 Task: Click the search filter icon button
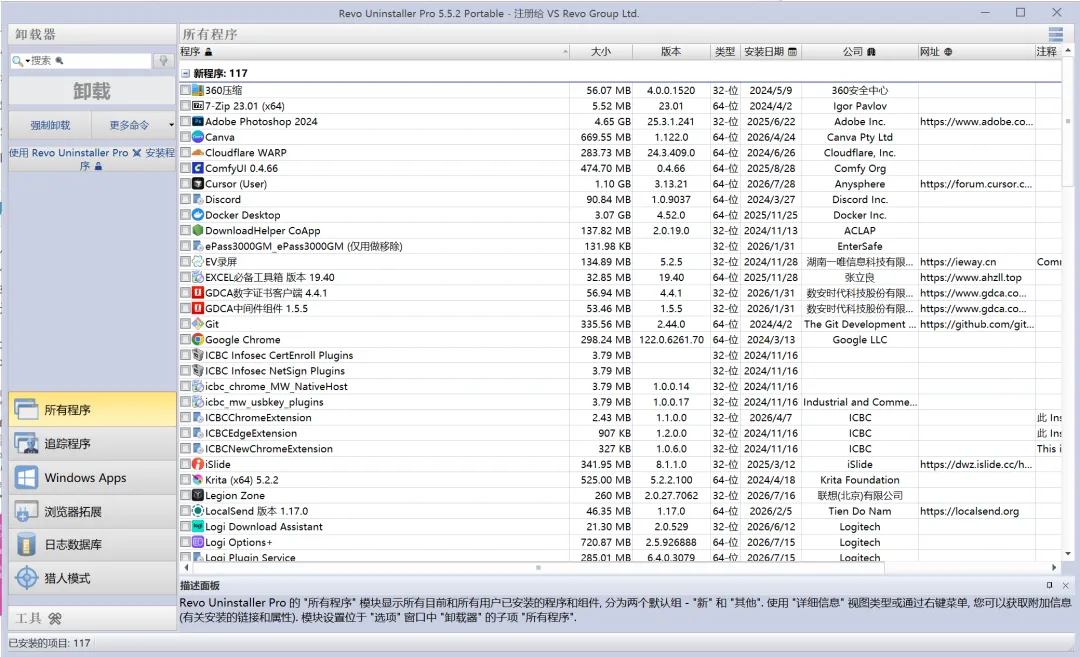pyautogui.click(x=163, y=61)
